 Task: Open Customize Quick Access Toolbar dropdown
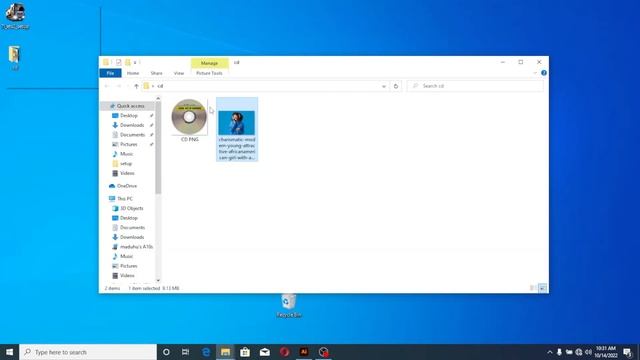pos(135,62)
